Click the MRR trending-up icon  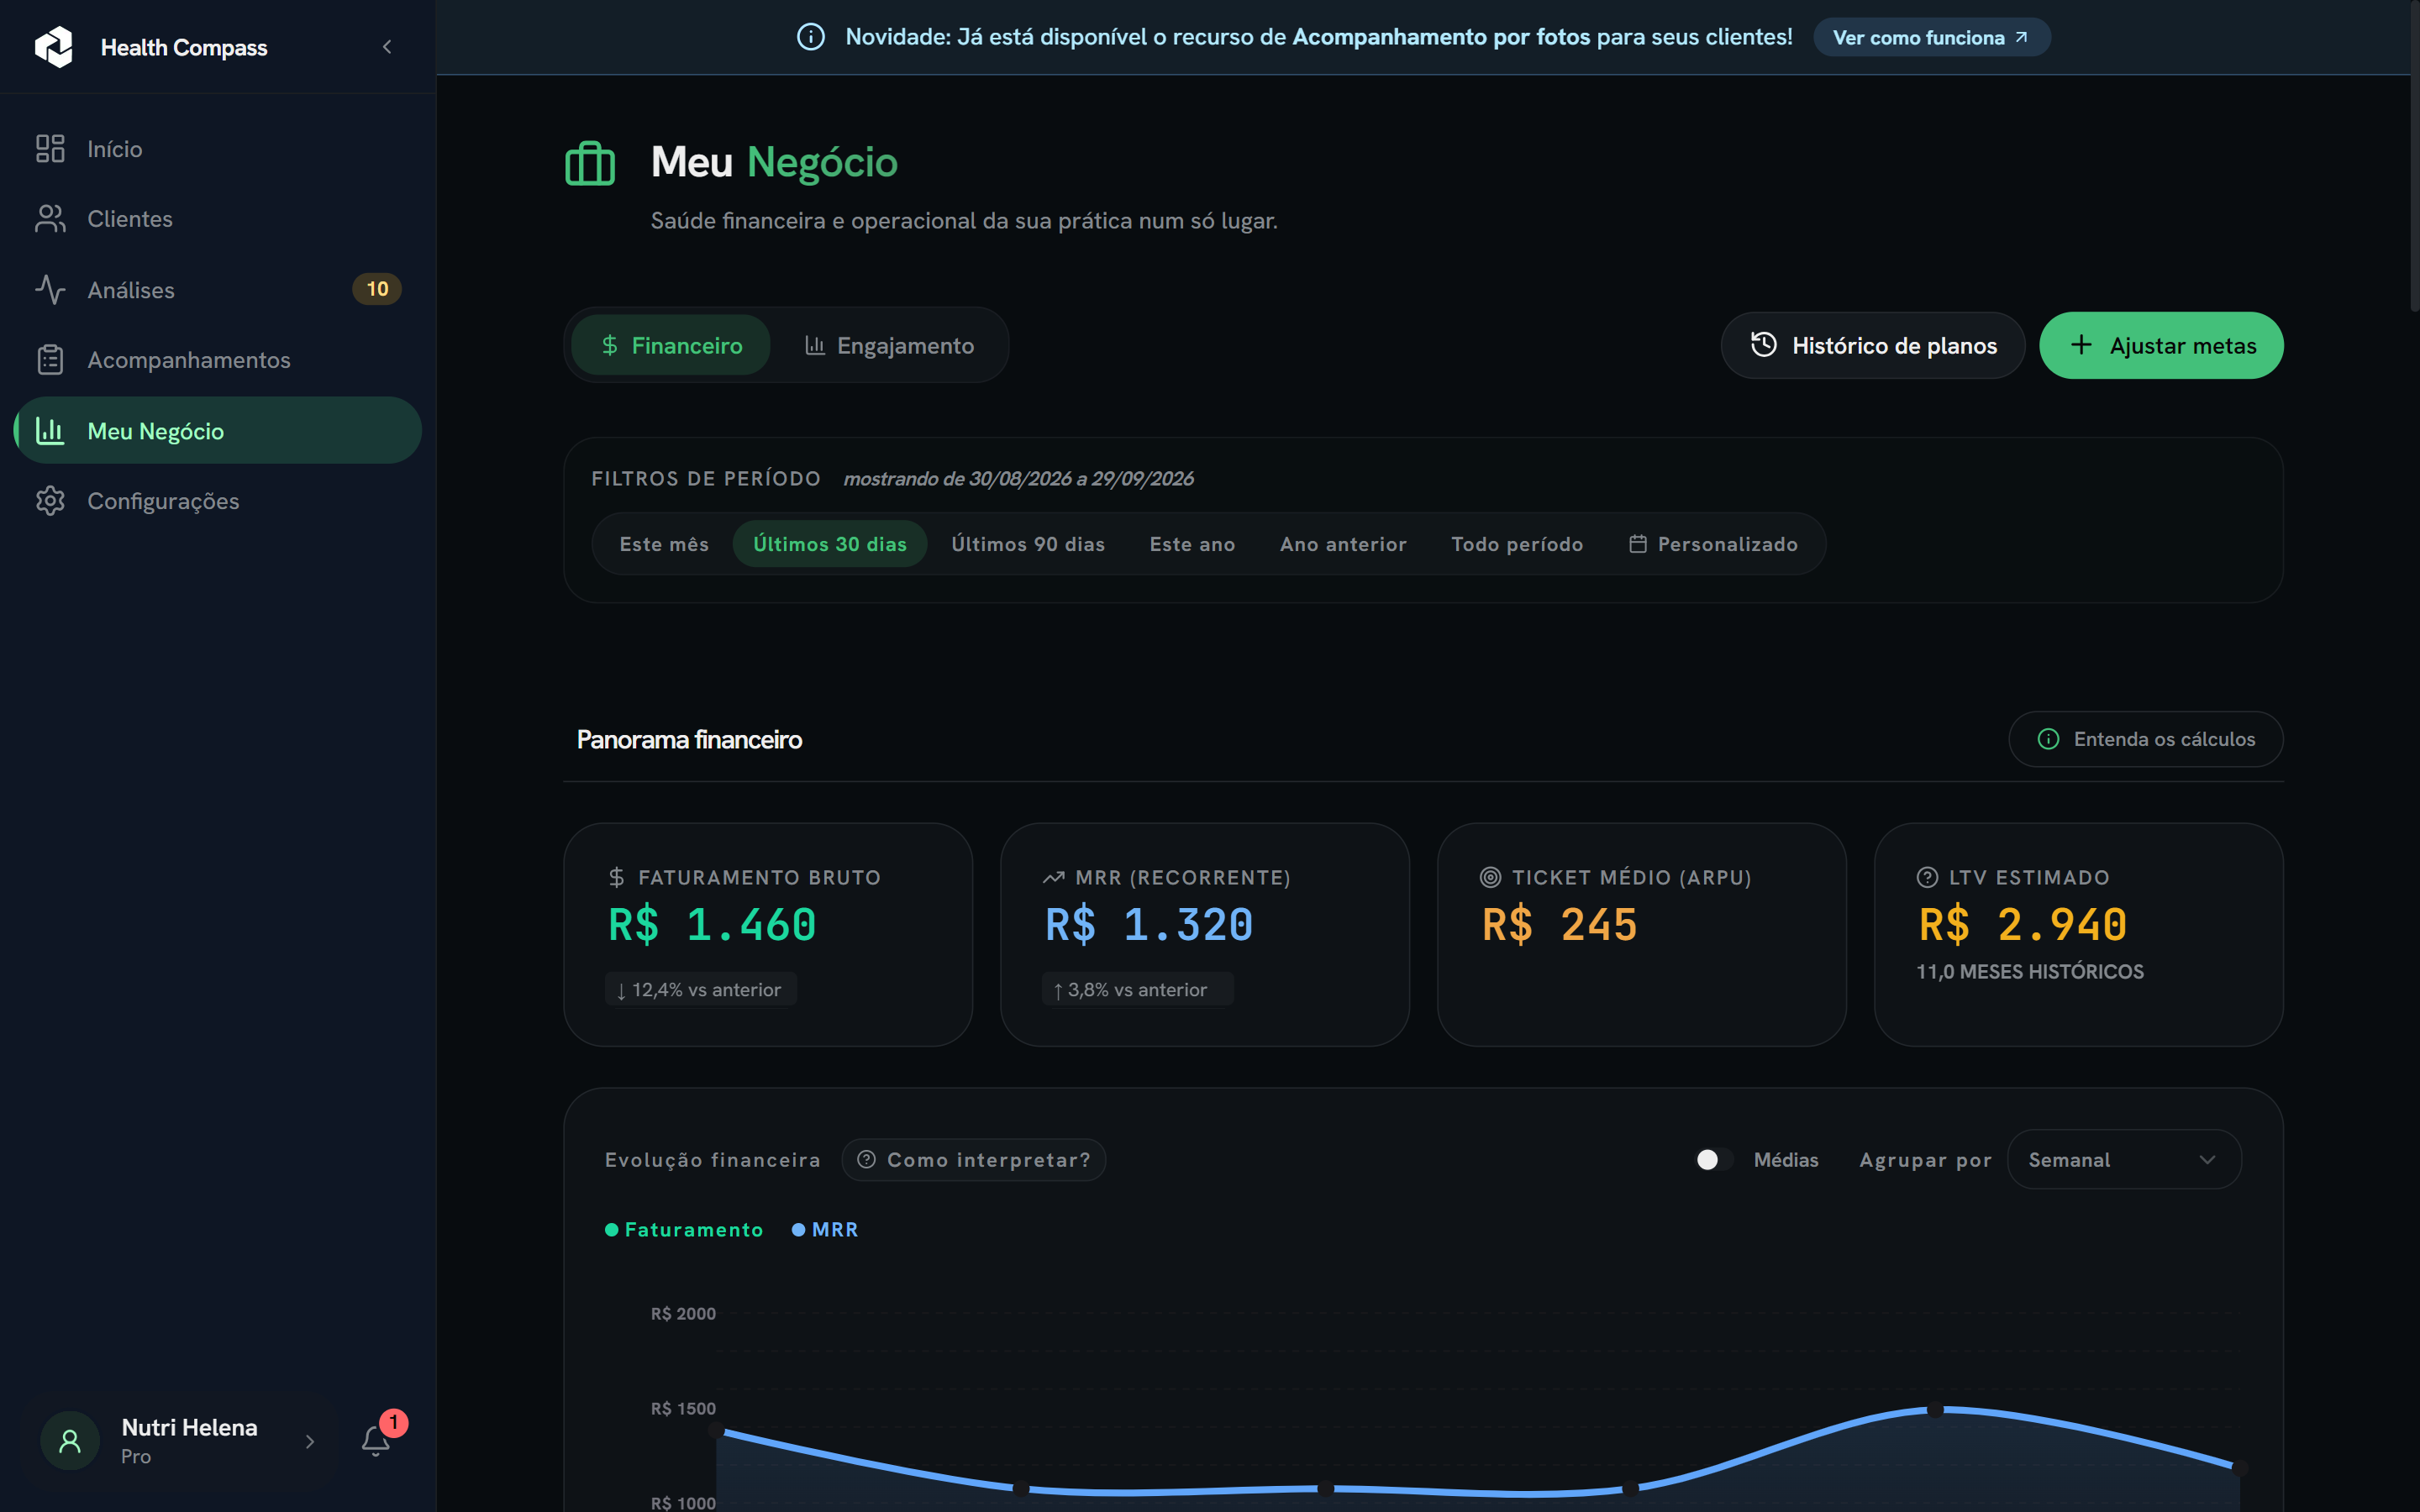point(1053,877)
